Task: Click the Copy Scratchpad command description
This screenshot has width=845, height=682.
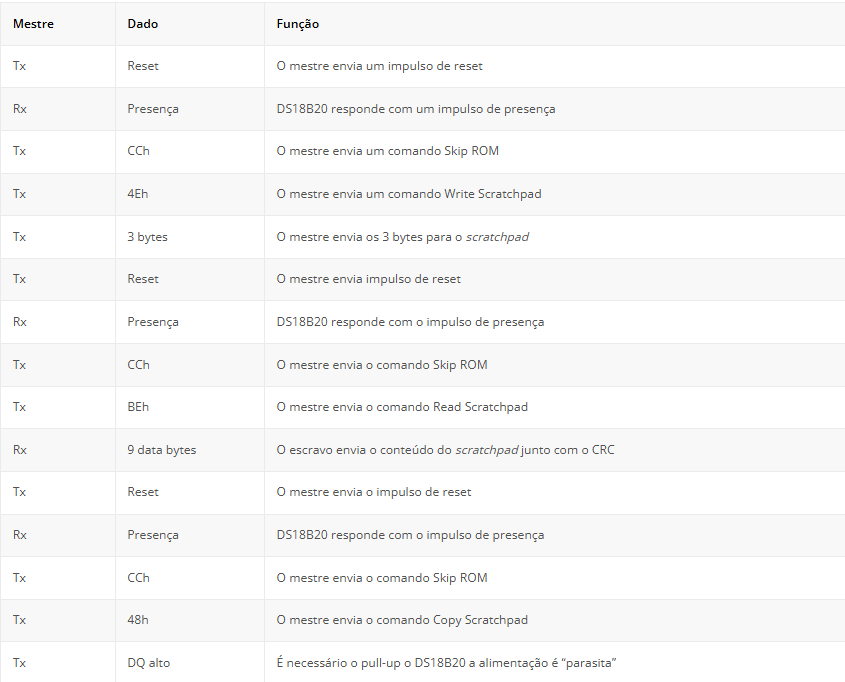Action: tap(403, 620)
